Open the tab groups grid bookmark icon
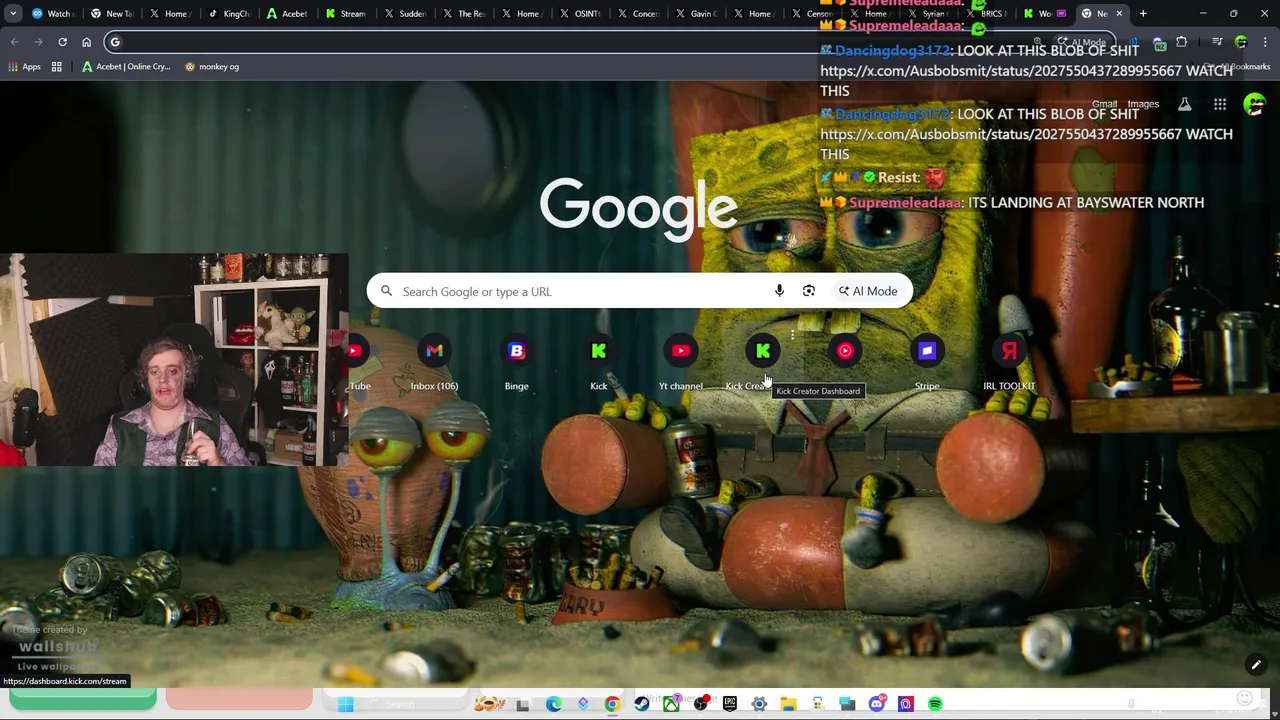The width and height of the screenshot is (1280, 720). 57,67
